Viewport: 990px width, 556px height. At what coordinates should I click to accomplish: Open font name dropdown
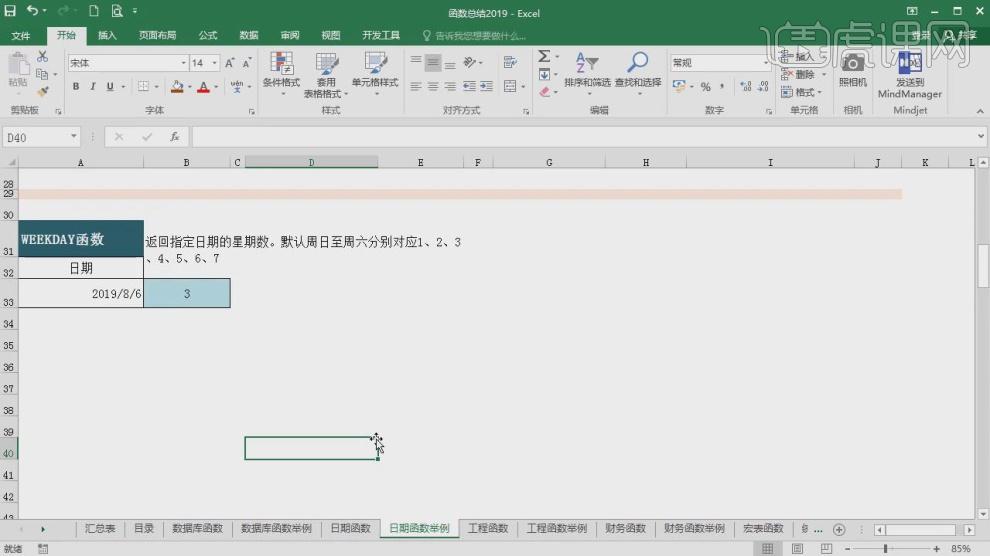coord(183,63)
